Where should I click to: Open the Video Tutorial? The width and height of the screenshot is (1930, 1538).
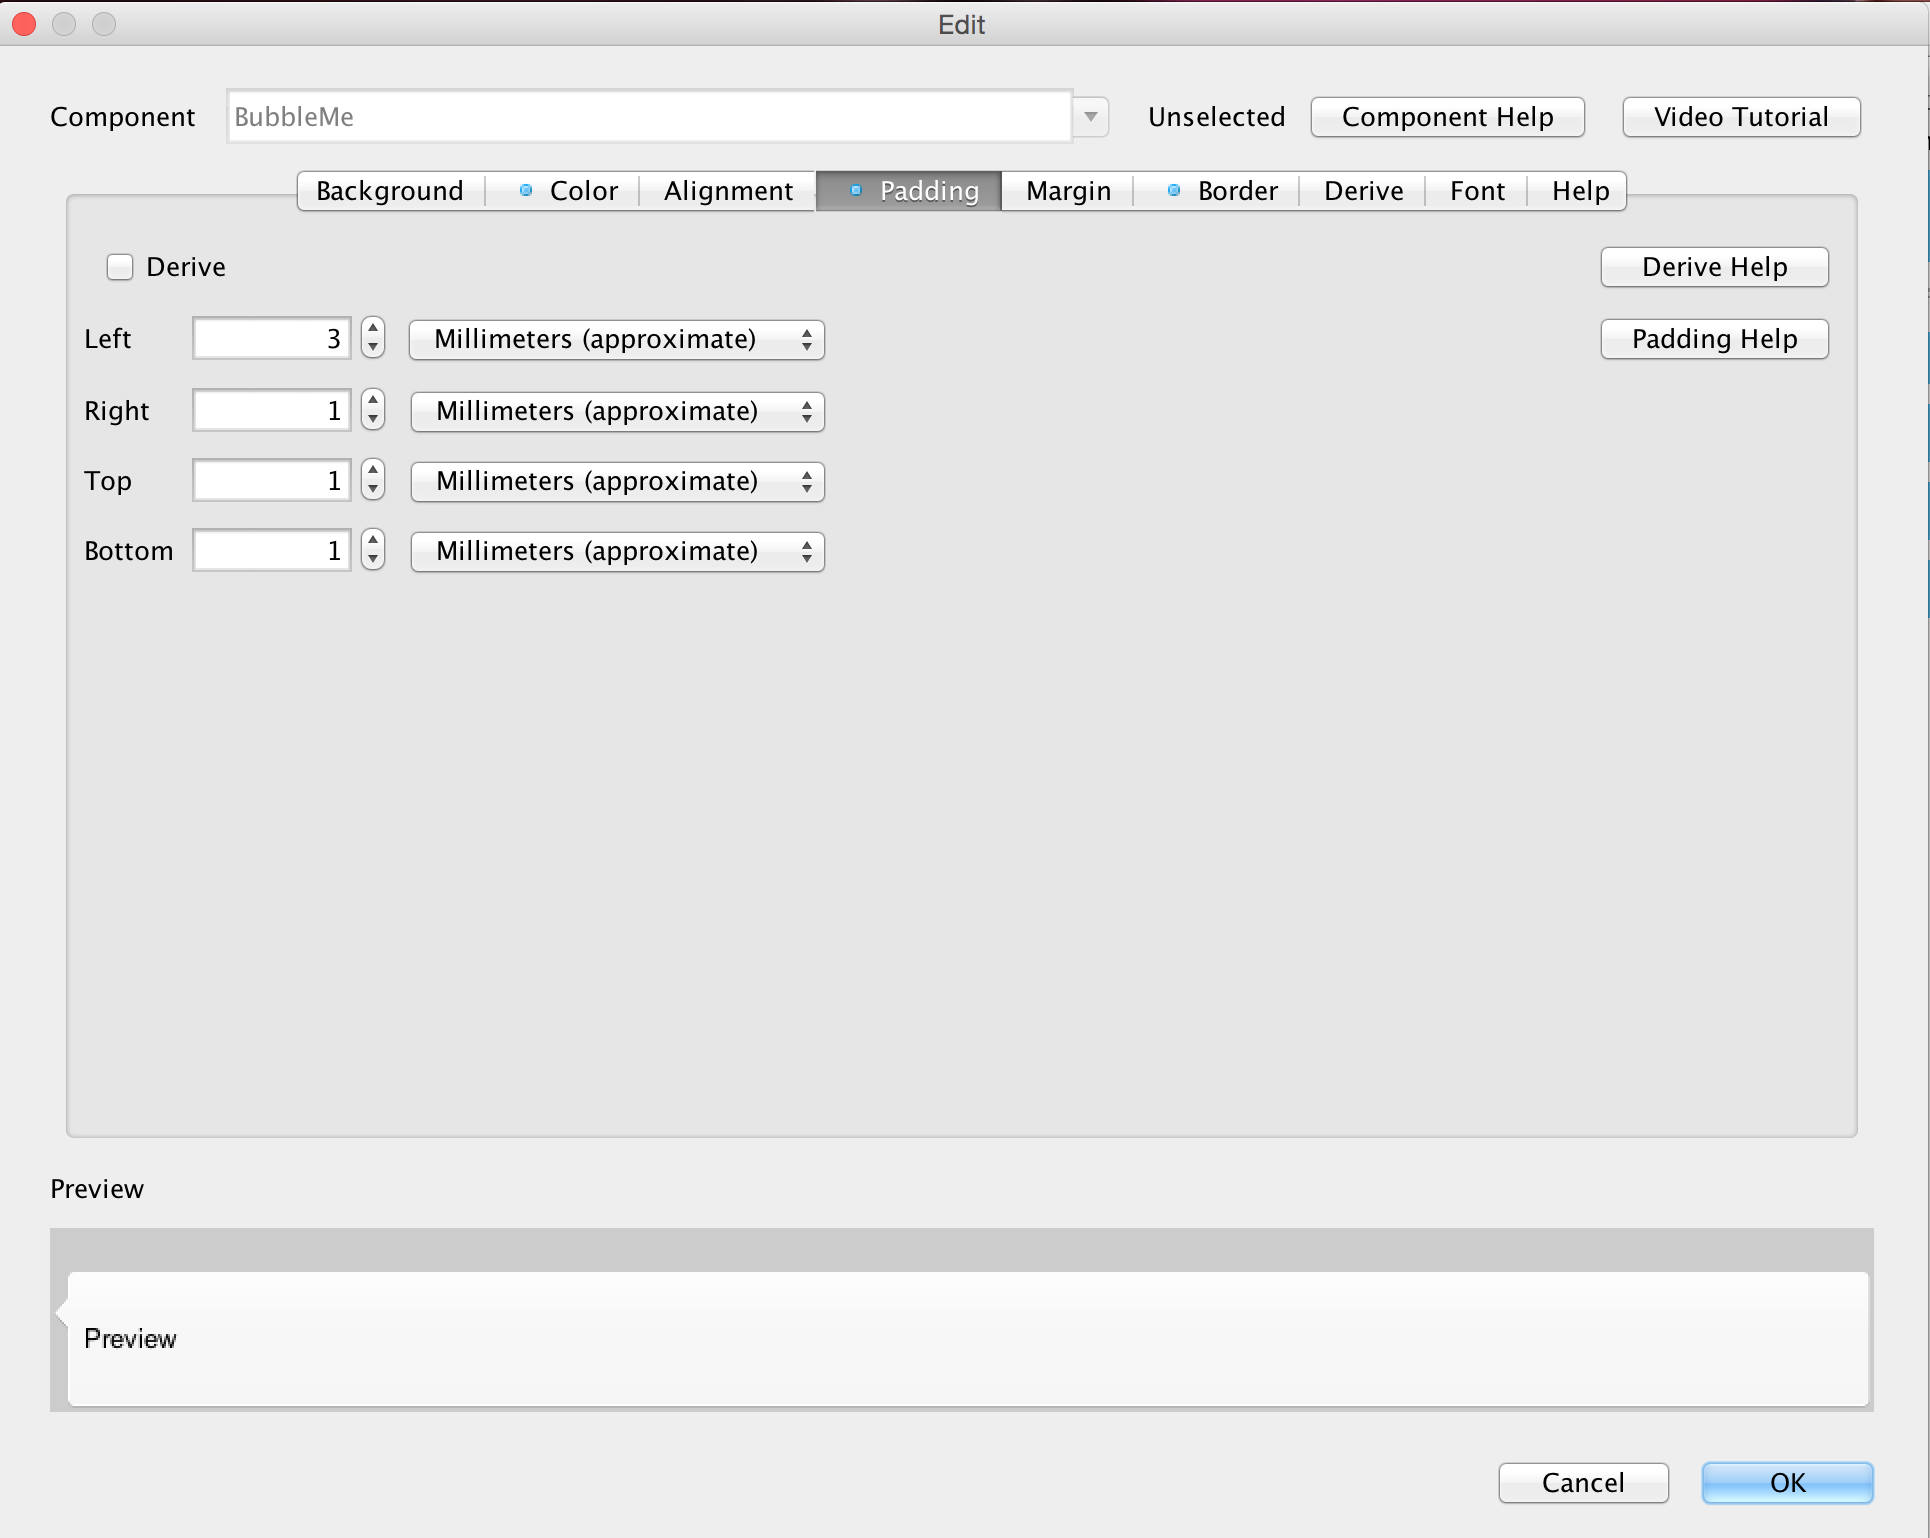point(1740,116)
